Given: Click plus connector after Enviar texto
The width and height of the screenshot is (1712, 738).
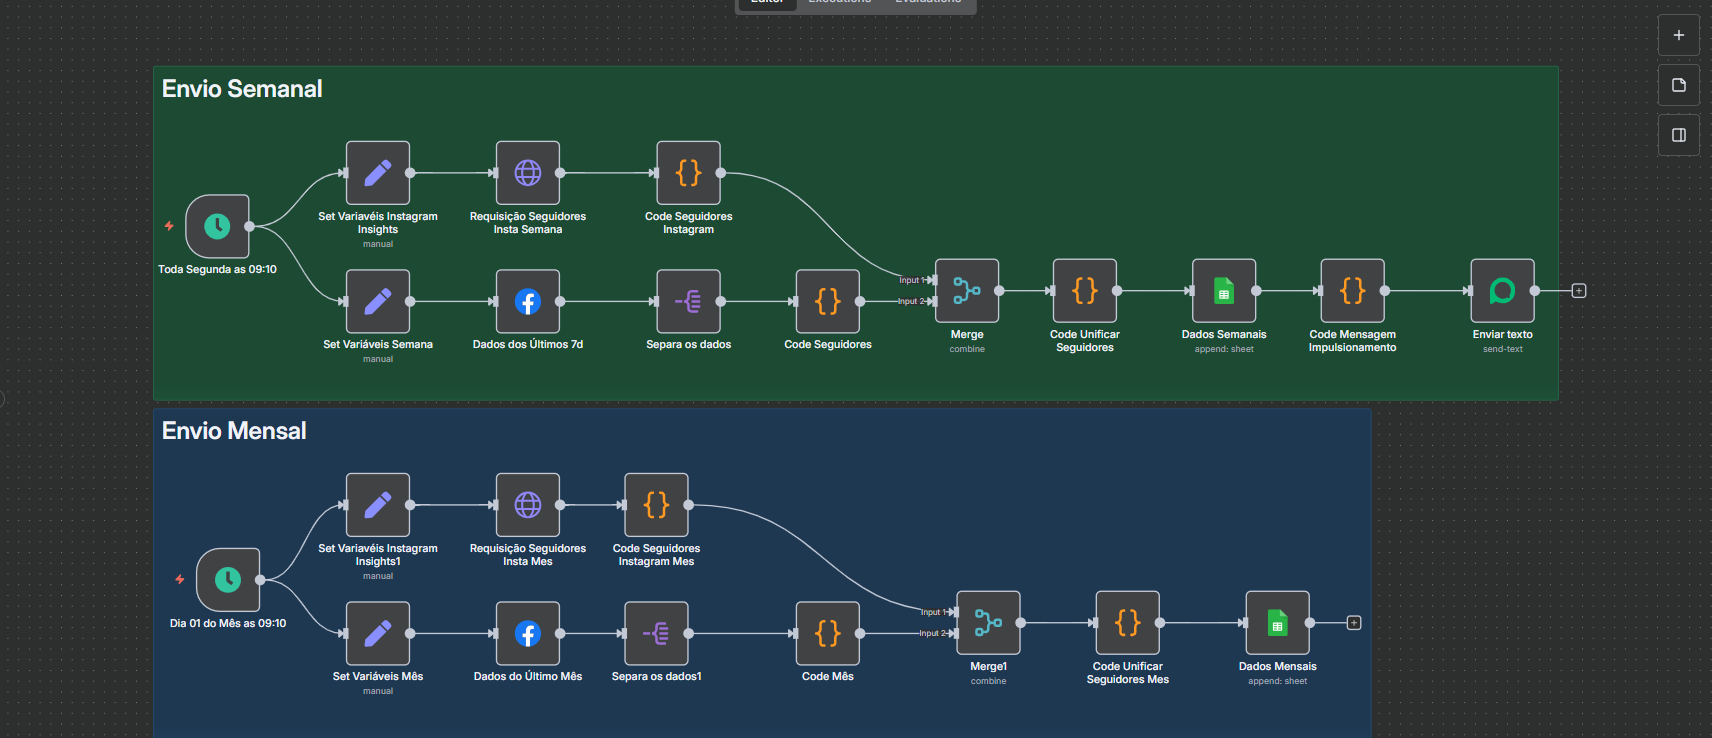Looking at the screenshot, I should 1578,291.
